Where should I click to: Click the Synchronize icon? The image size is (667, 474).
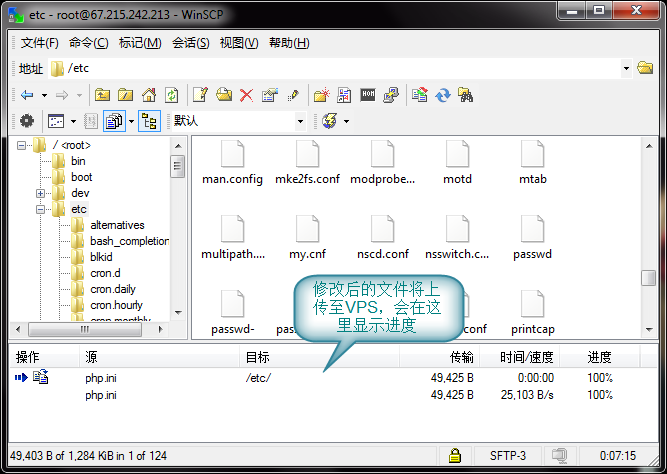pyautogui.click(x=442, y=95)
